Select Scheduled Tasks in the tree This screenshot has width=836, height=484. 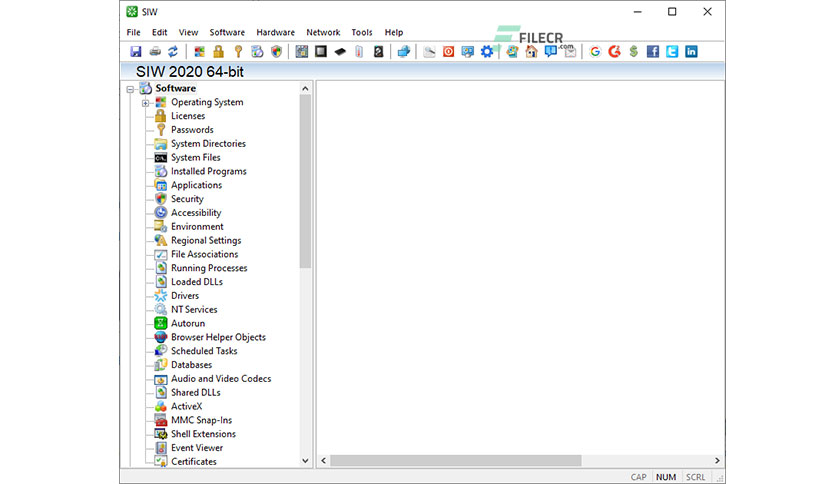pos(204,351)
